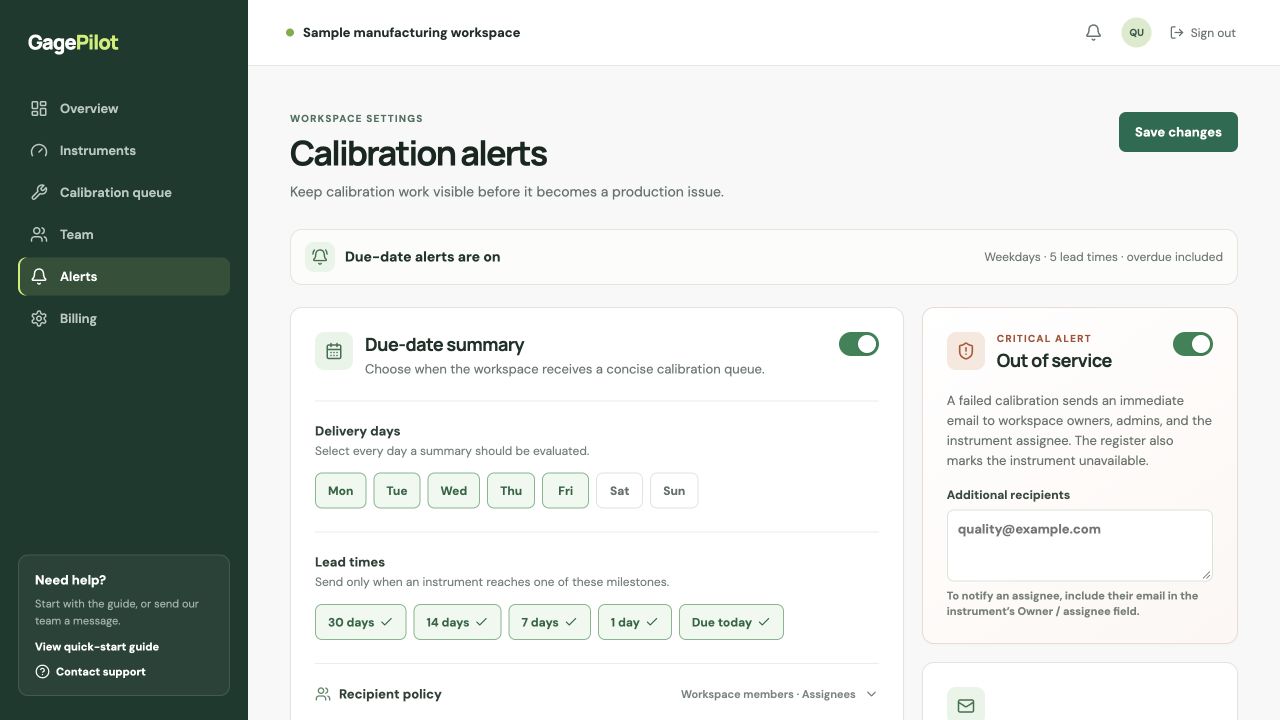Turn off the Out of service alert switch

tap(1193, 344)
